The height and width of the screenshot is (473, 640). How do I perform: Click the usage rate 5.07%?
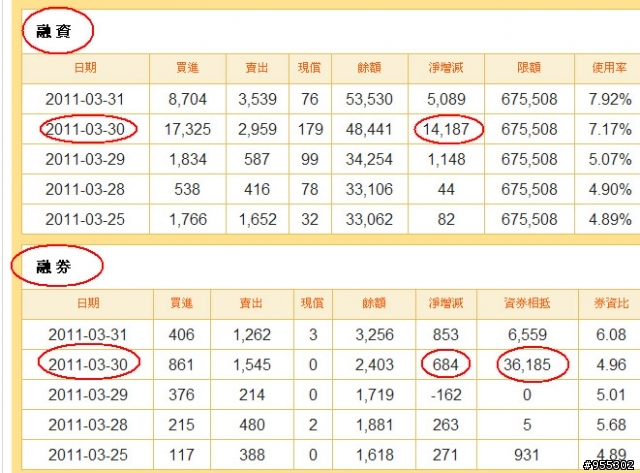[610, 159]
